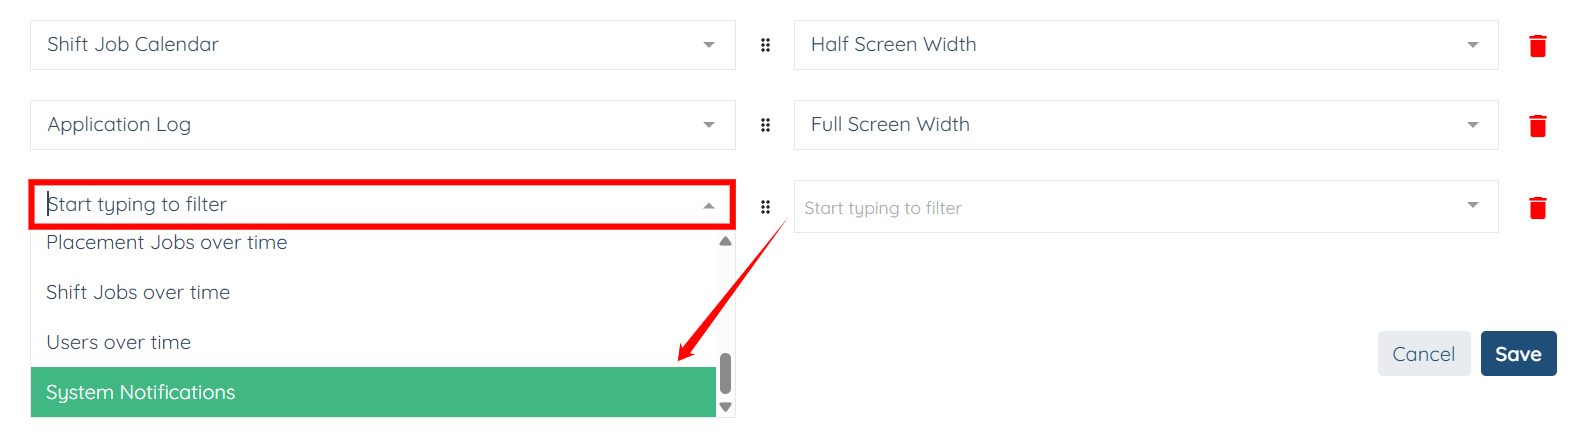This screenshot has width=1579, height=447.
Task: Pick Users over time in the list
Action: click(x=119, y=343)
